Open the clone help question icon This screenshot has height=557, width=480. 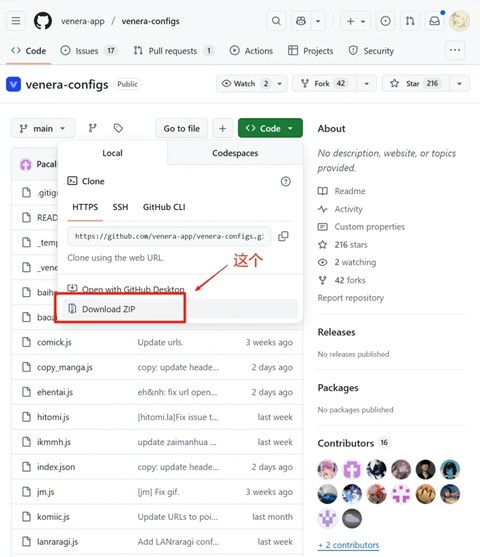pos(286,182)
